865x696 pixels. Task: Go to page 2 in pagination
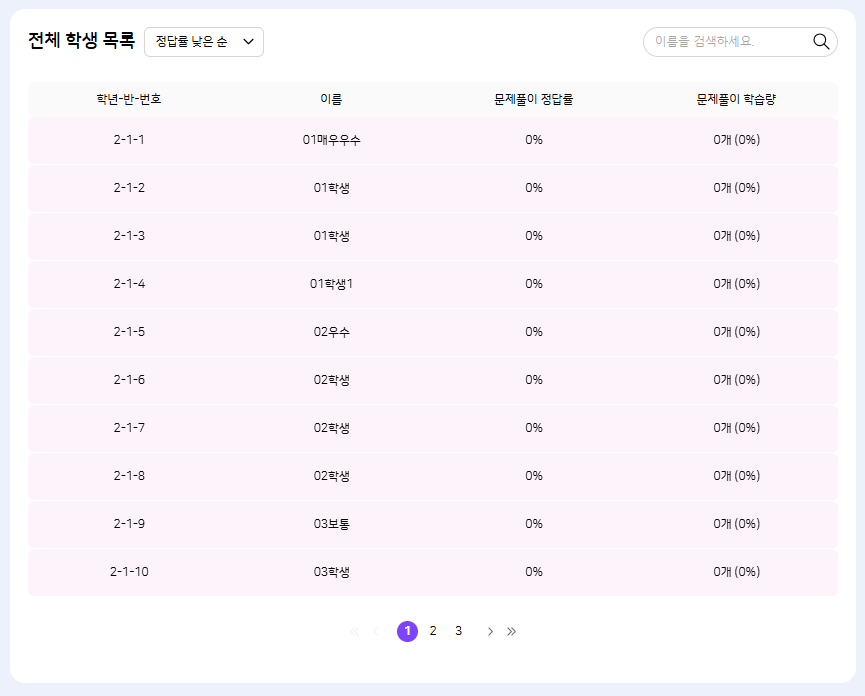click(x=433, y=631)
